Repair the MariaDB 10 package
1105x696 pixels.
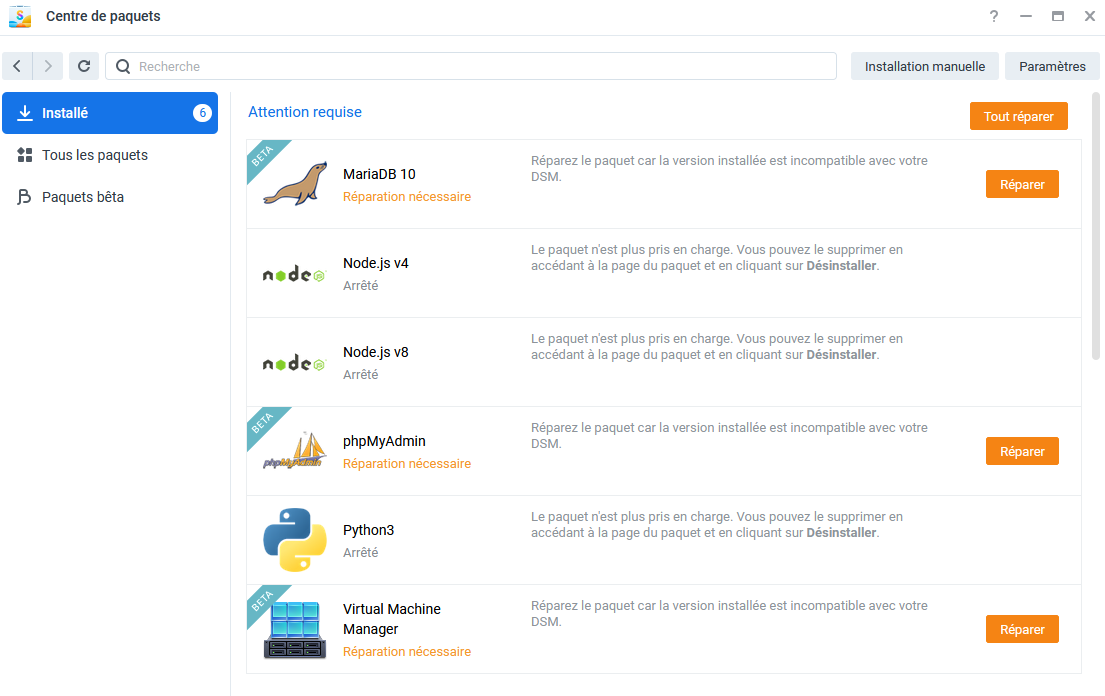coord(1022,185)
